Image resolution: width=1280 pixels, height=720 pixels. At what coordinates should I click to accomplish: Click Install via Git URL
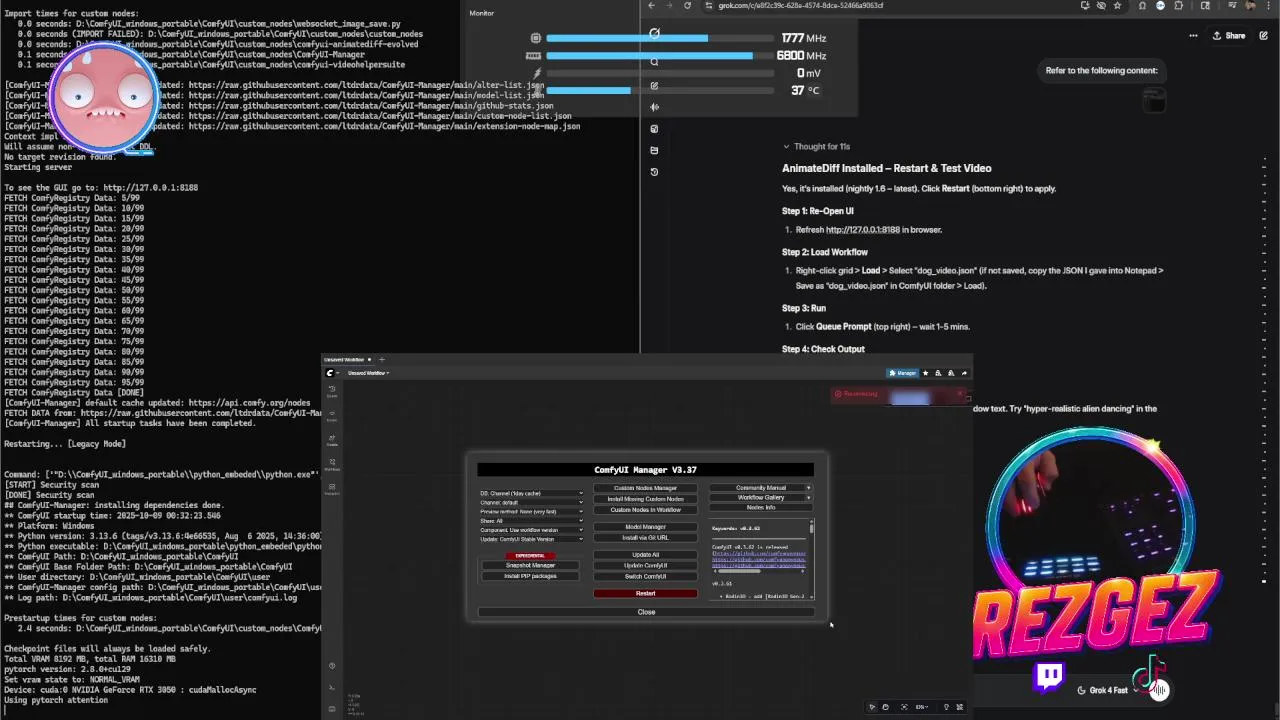pos(645,538)
